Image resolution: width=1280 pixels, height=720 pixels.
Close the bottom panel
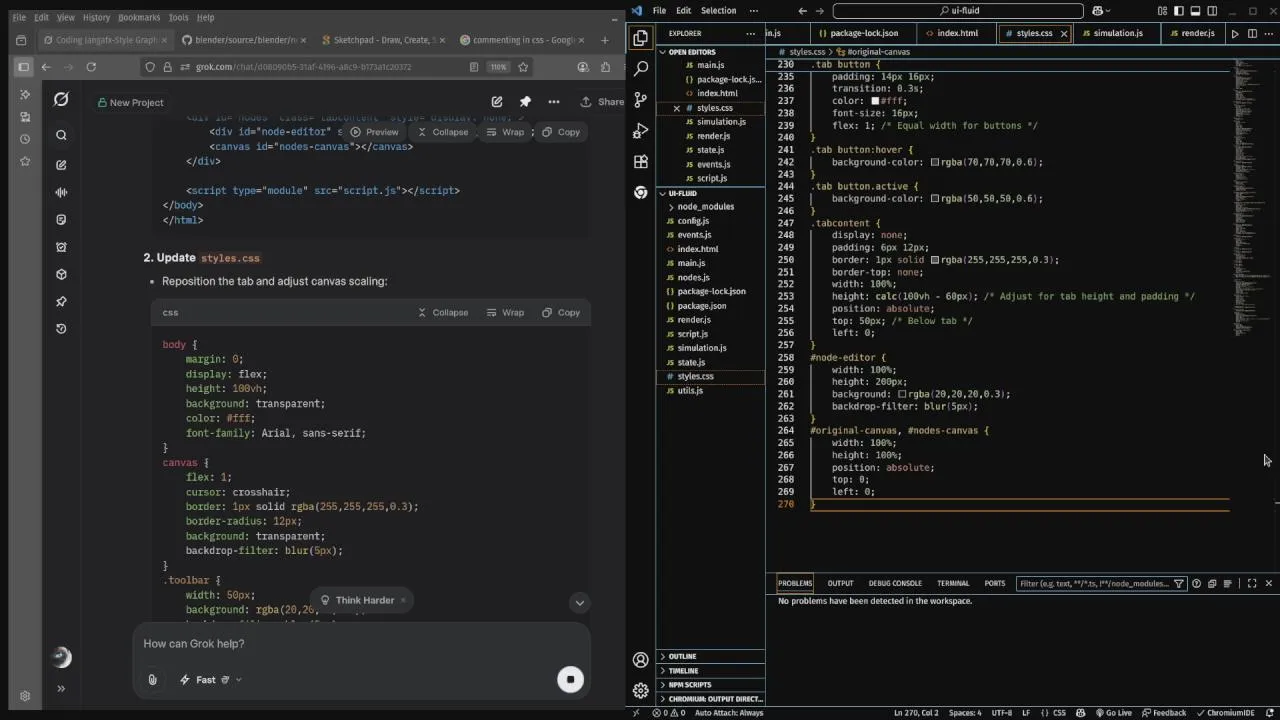1269,584
